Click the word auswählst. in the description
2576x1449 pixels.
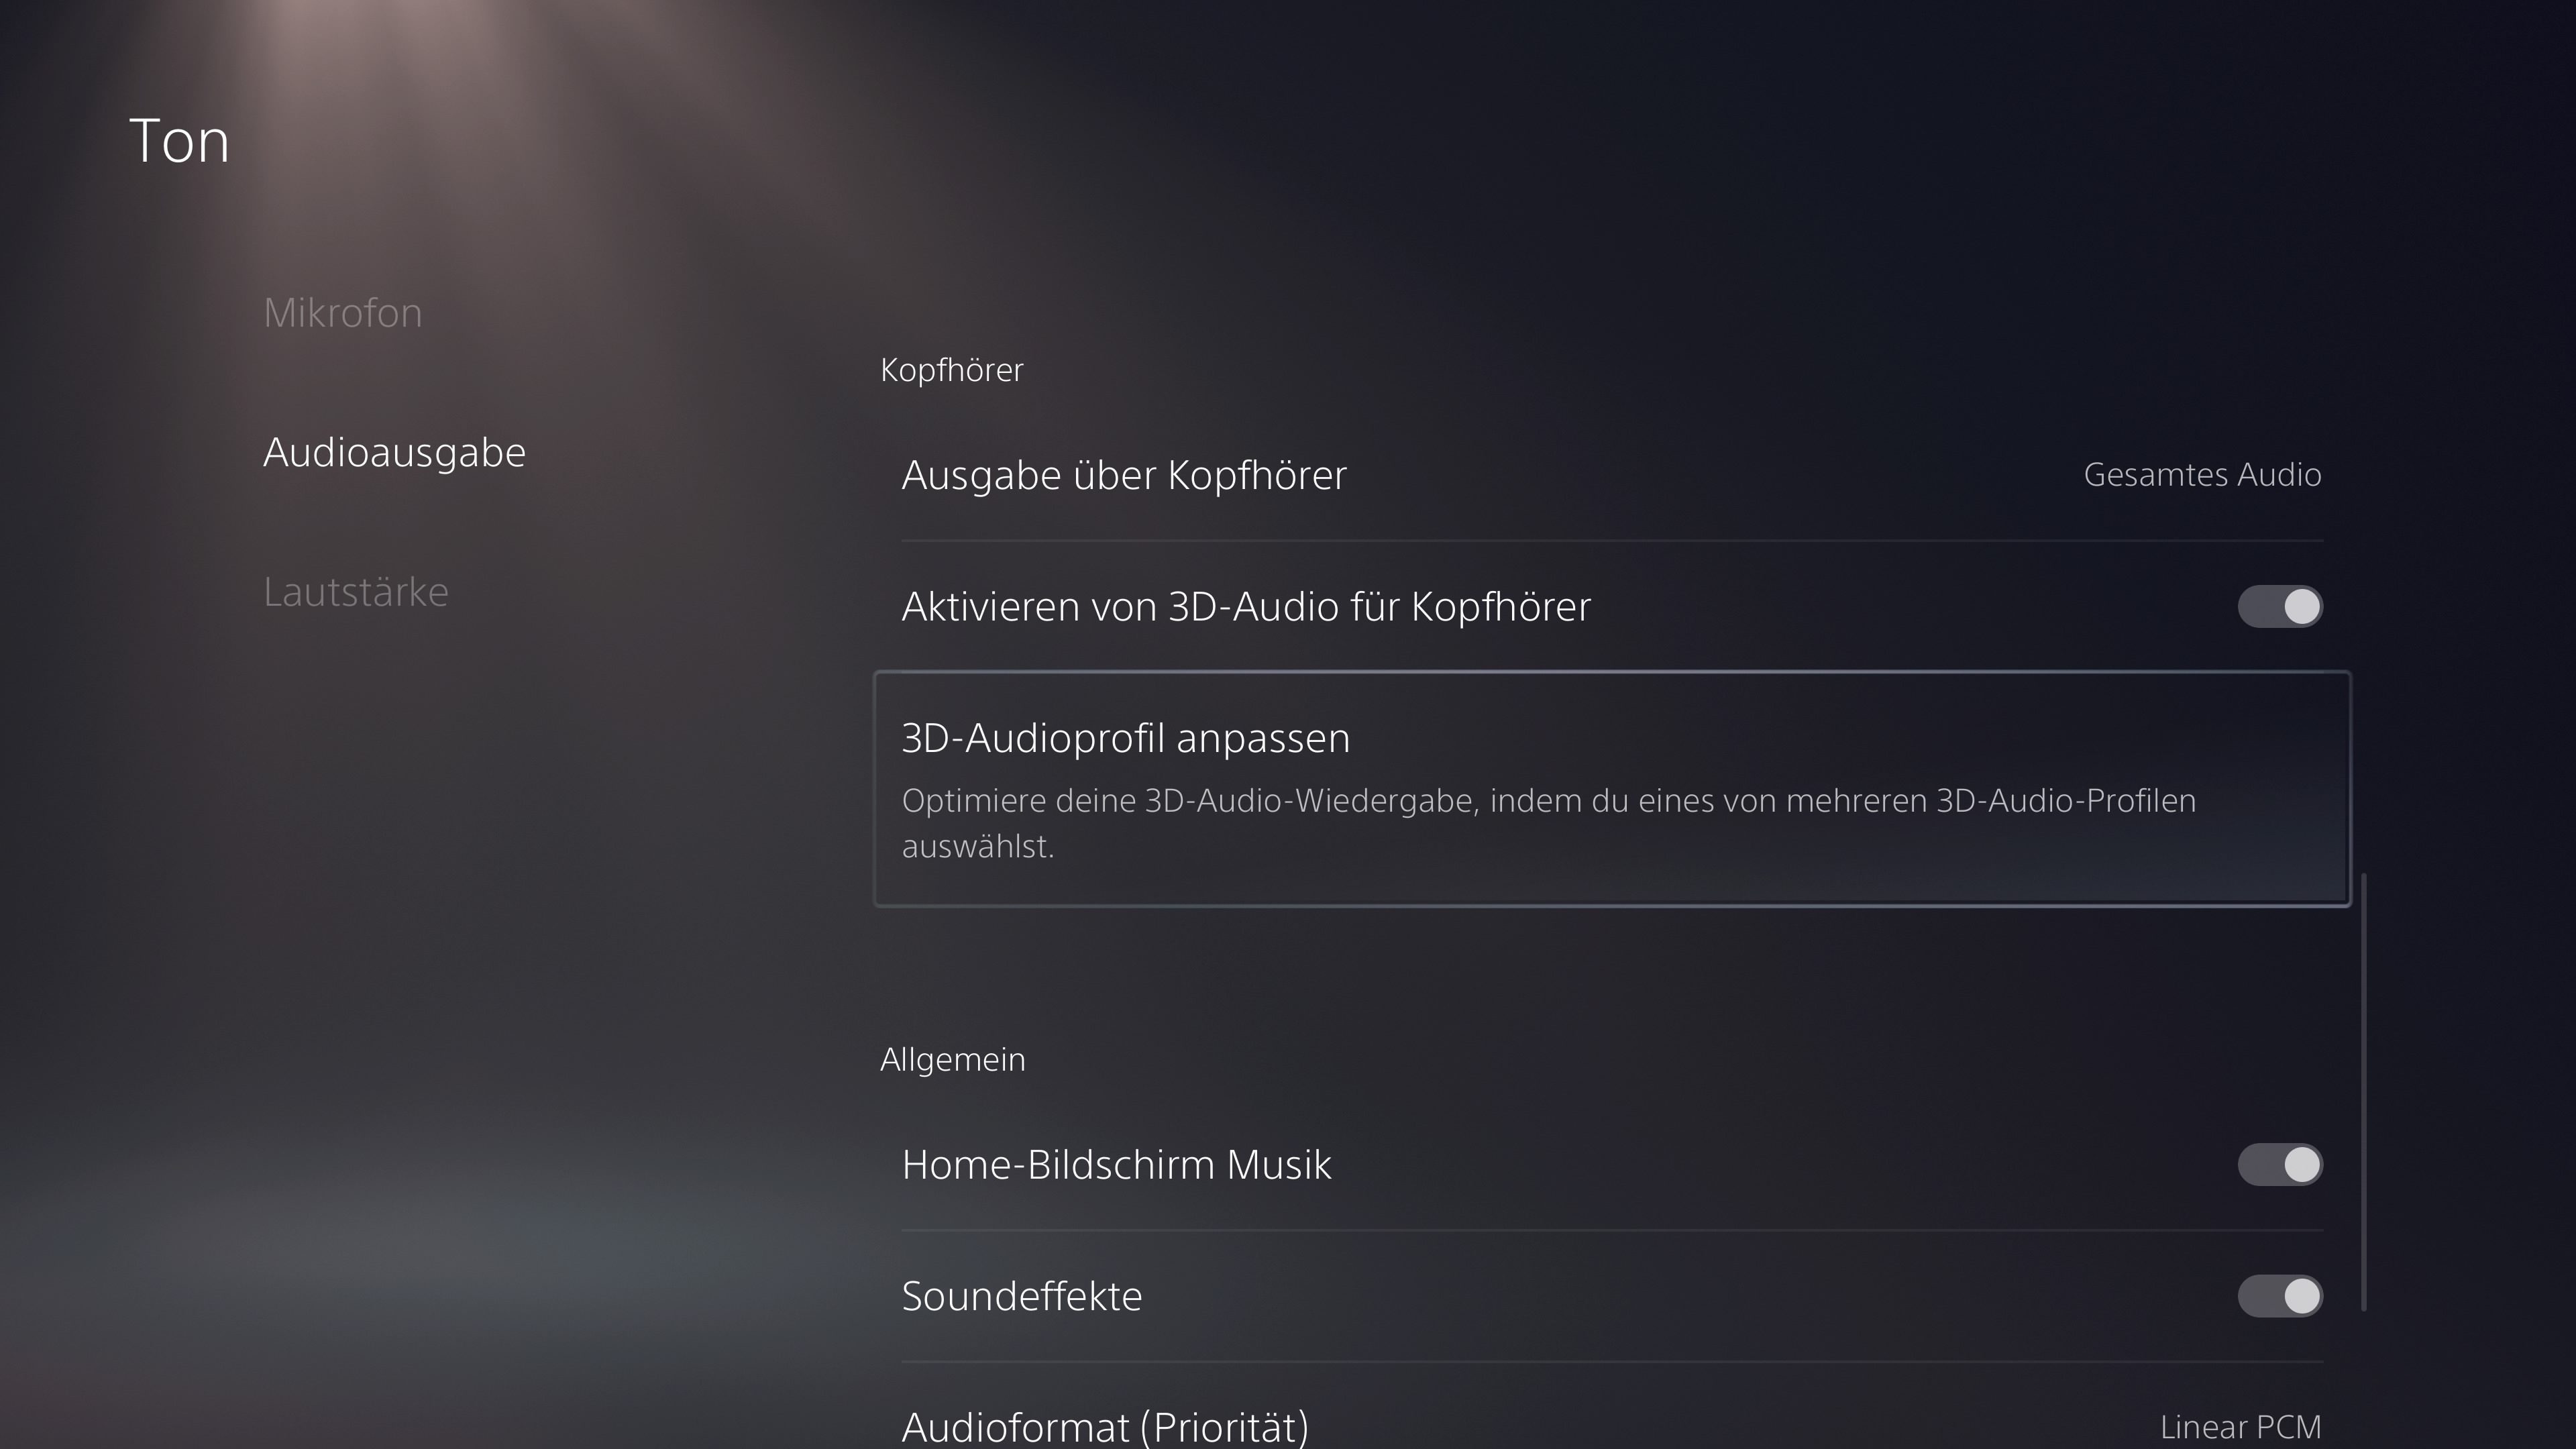click(977, 847)
